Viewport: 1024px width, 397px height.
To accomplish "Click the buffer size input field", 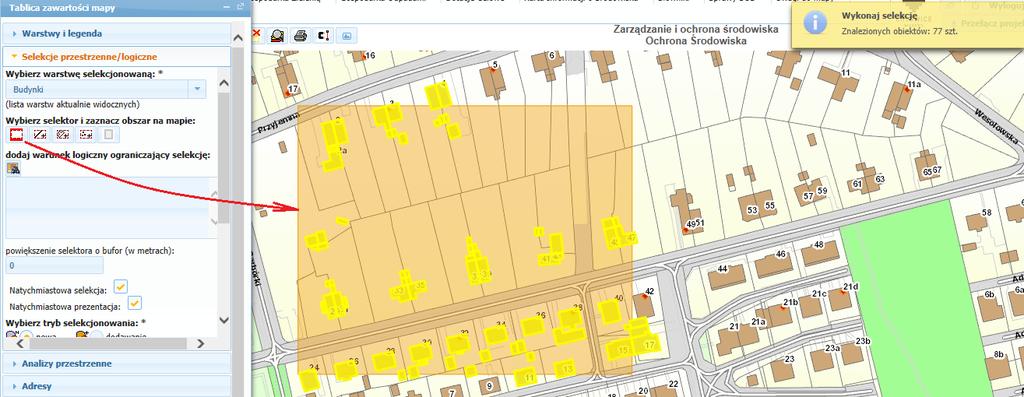I will 55,265.
